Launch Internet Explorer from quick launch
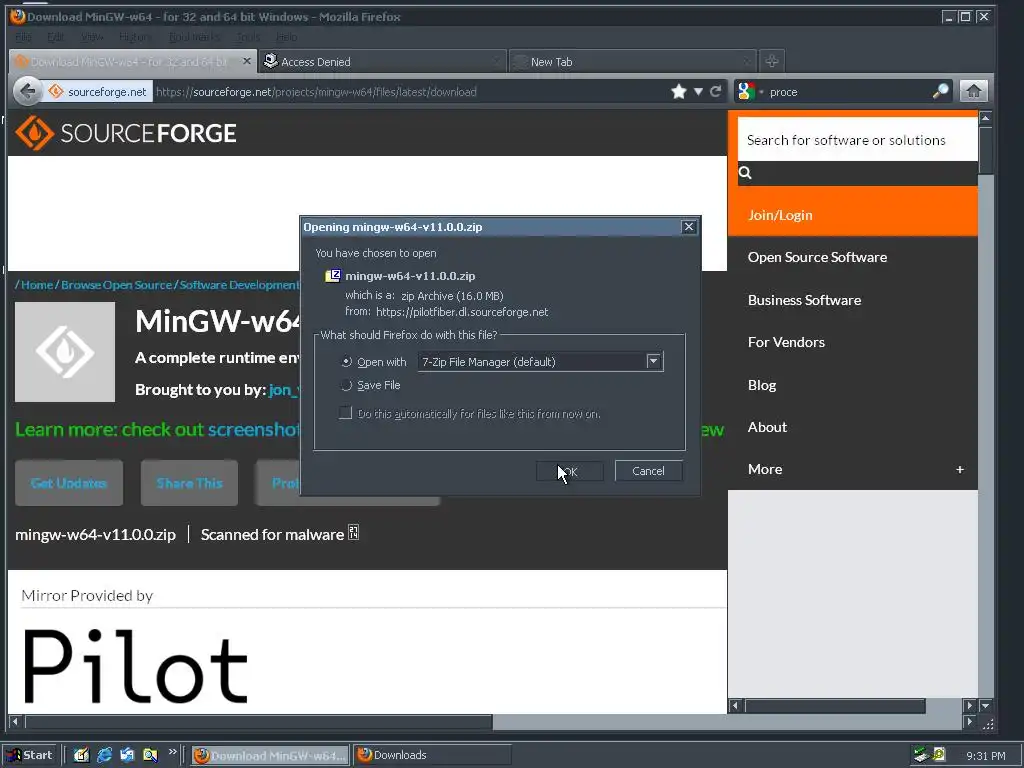The height and width of the screenshot is (768, 1024). [104, 755]
